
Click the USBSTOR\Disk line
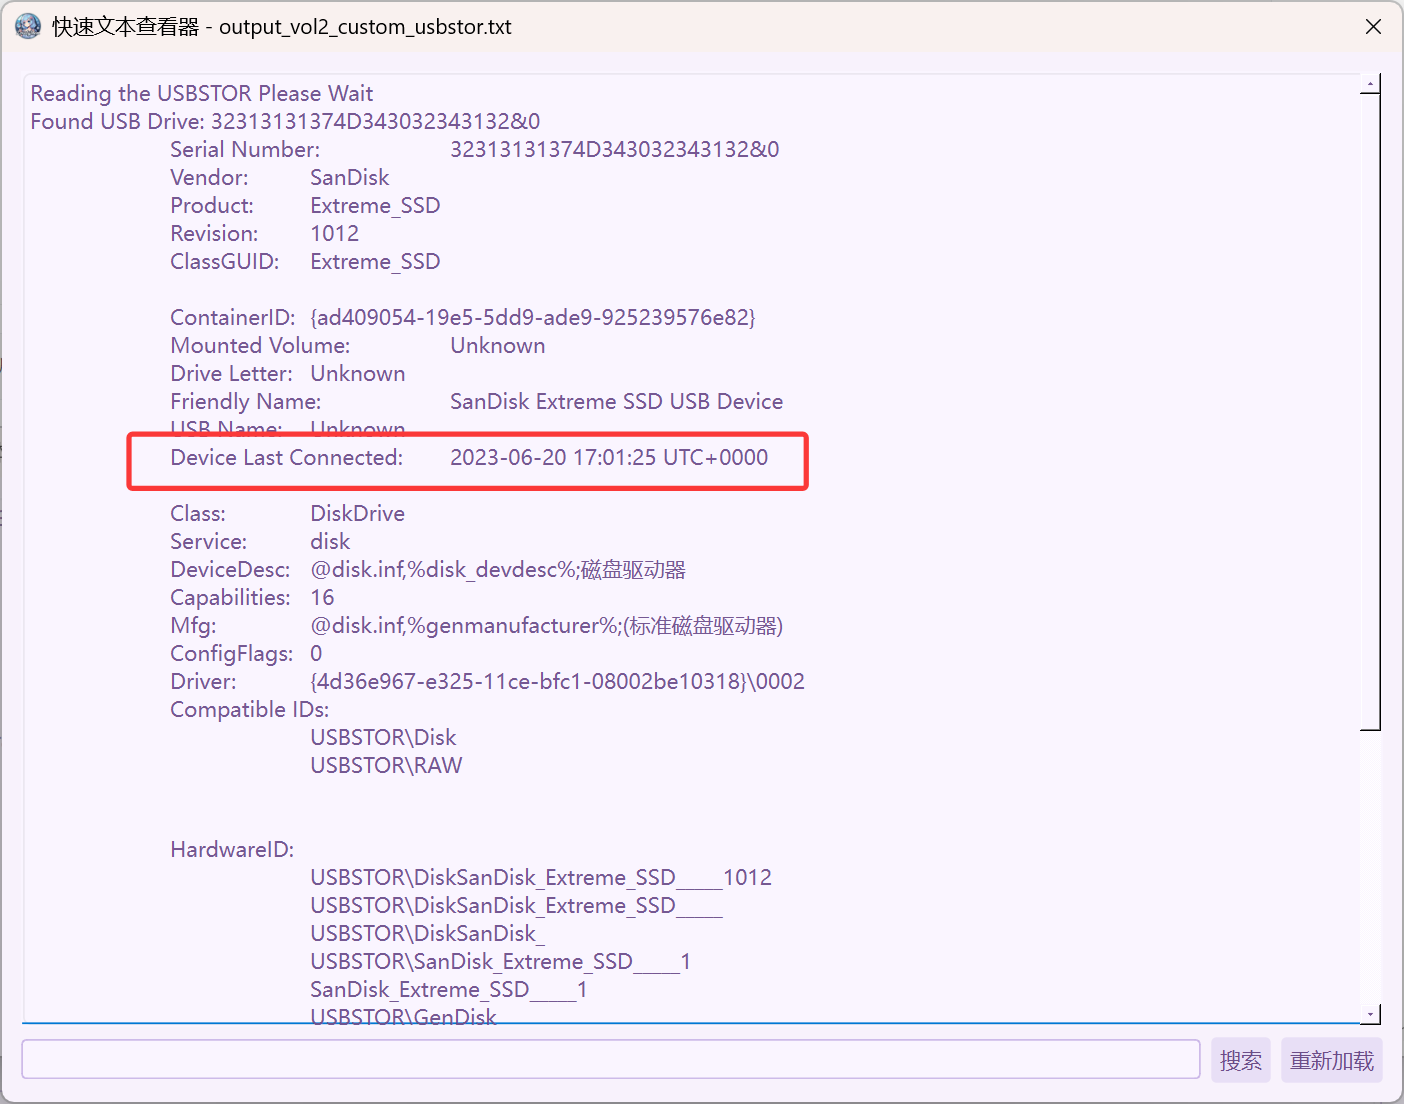click(x=383, y=737)
